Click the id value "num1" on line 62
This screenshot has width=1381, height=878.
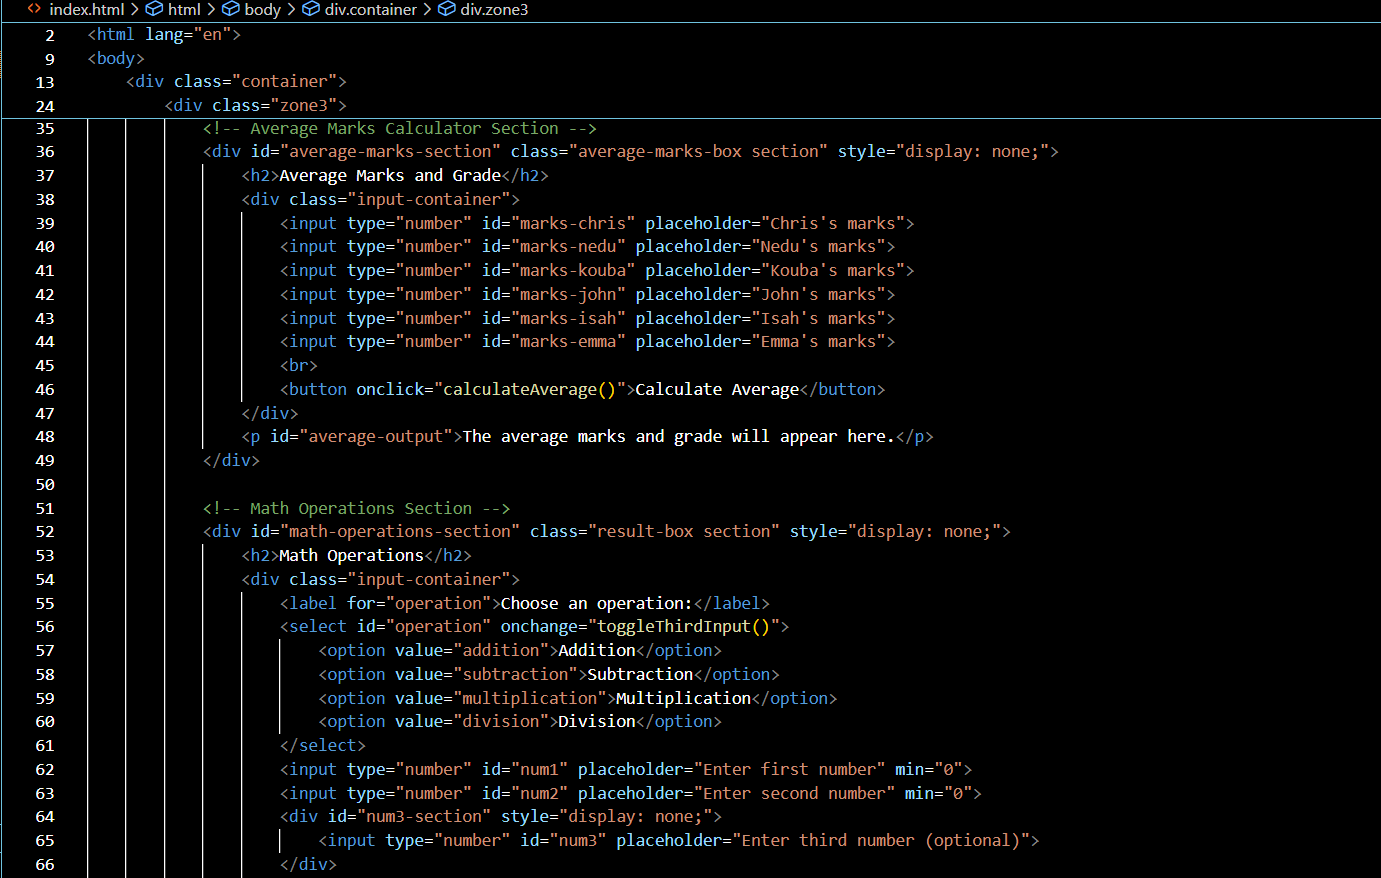[x=539, y=770]
